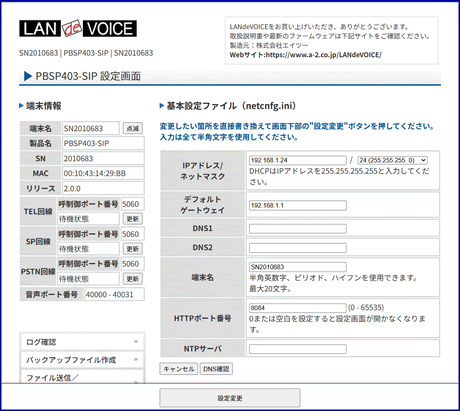Image resolution: width=460 pixels, height=411 pixels.
Task: Click PSTN回線 呼制御ポート番号 field 5060
Action: click(x=133, y=264)
